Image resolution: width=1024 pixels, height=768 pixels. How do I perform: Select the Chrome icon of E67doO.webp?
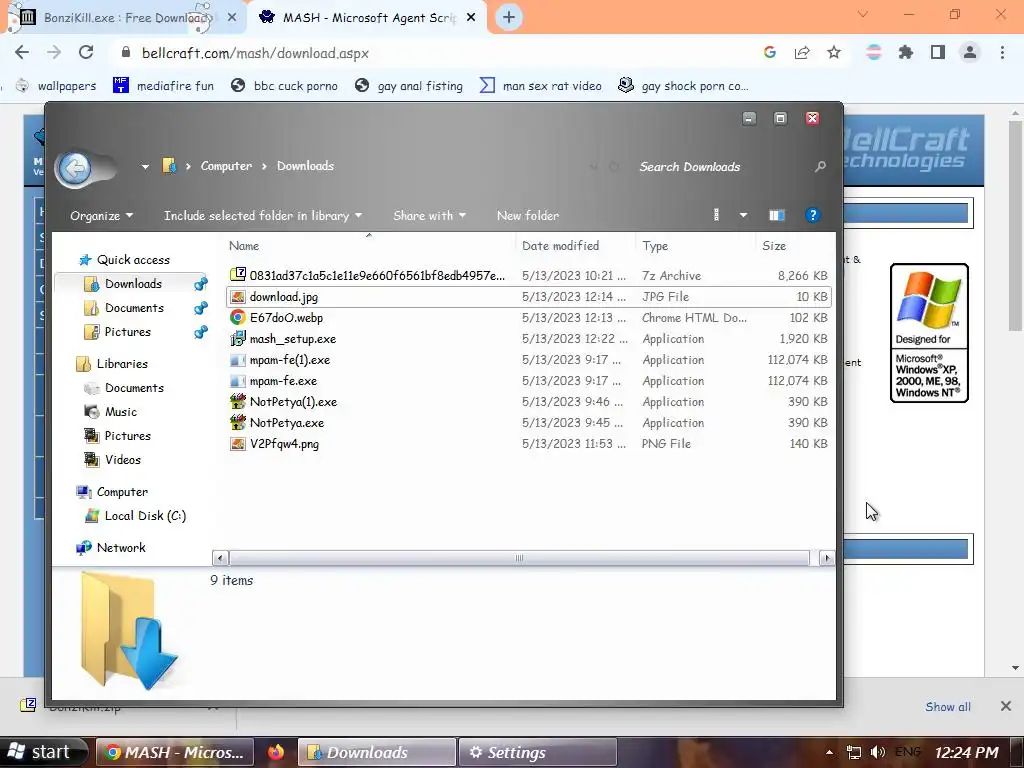(238, 317)
